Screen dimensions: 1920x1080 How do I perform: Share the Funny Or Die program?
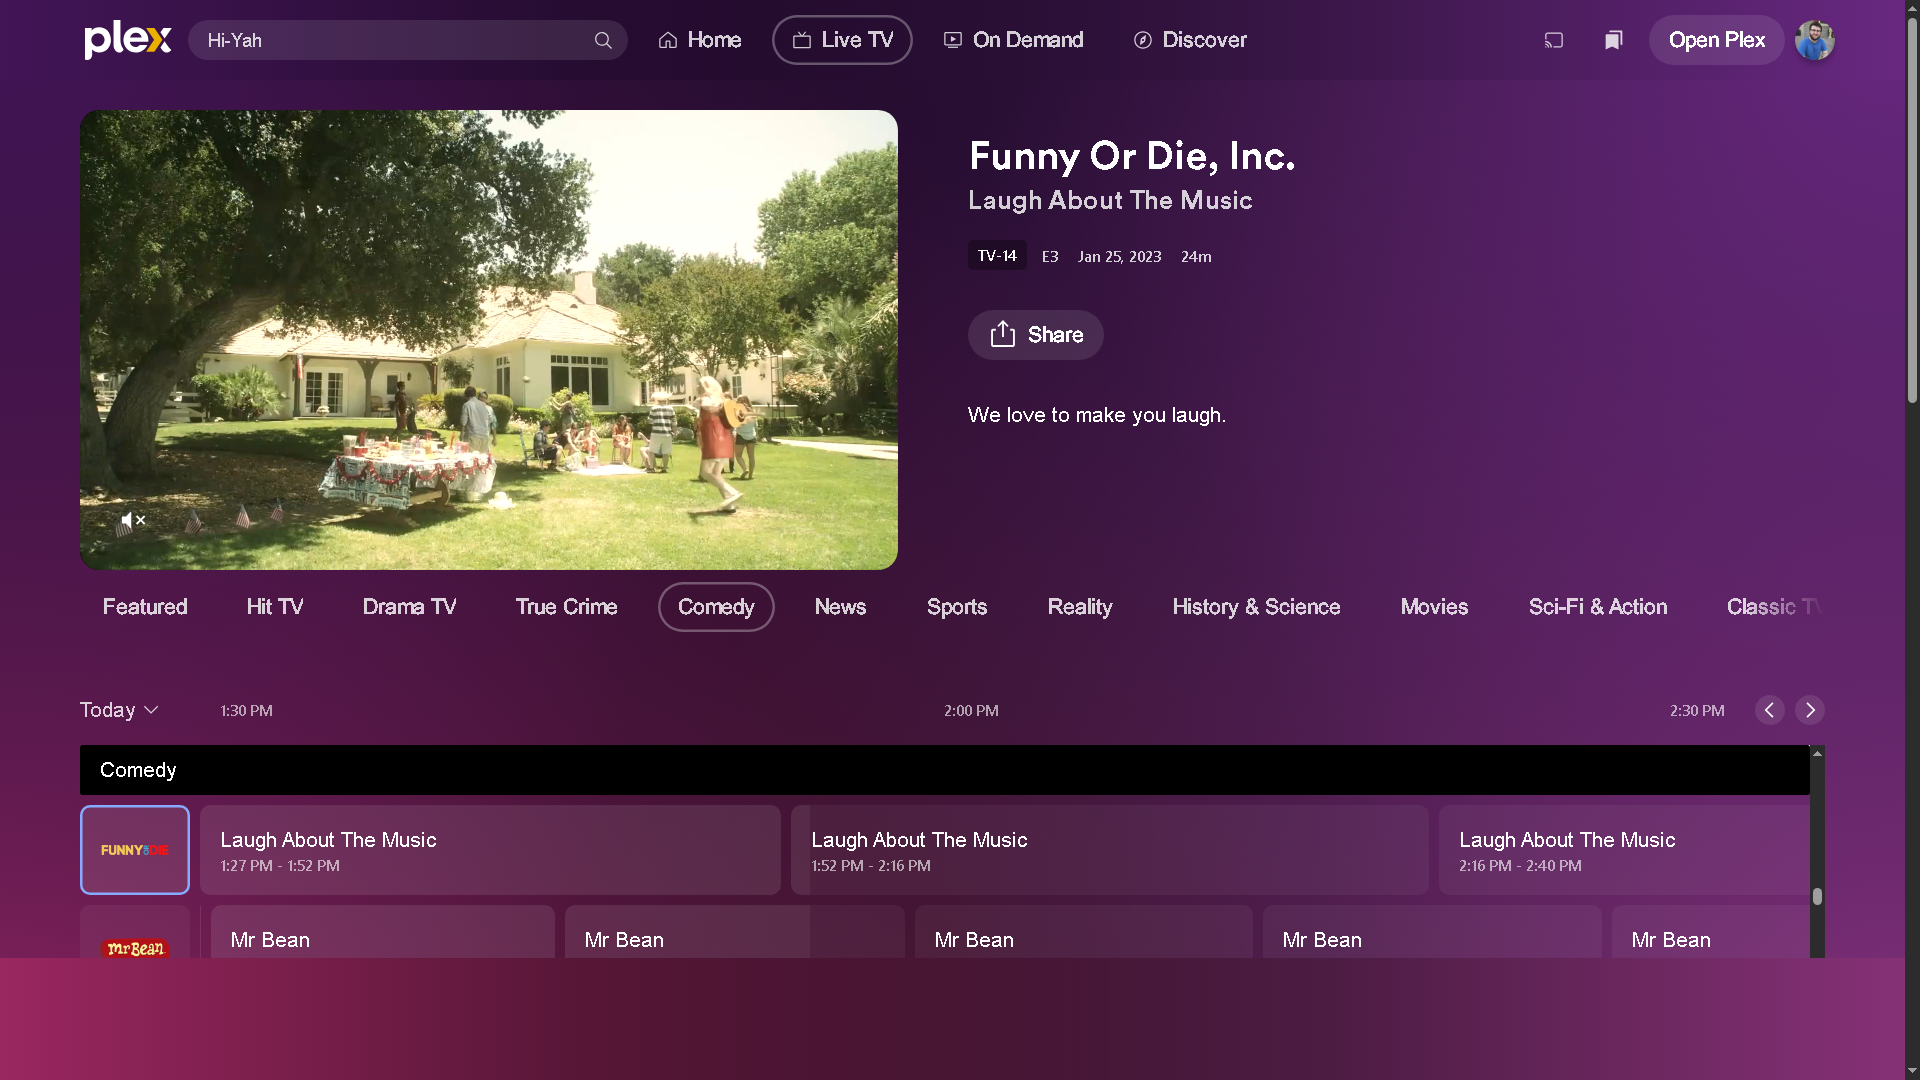[1035, 335]
